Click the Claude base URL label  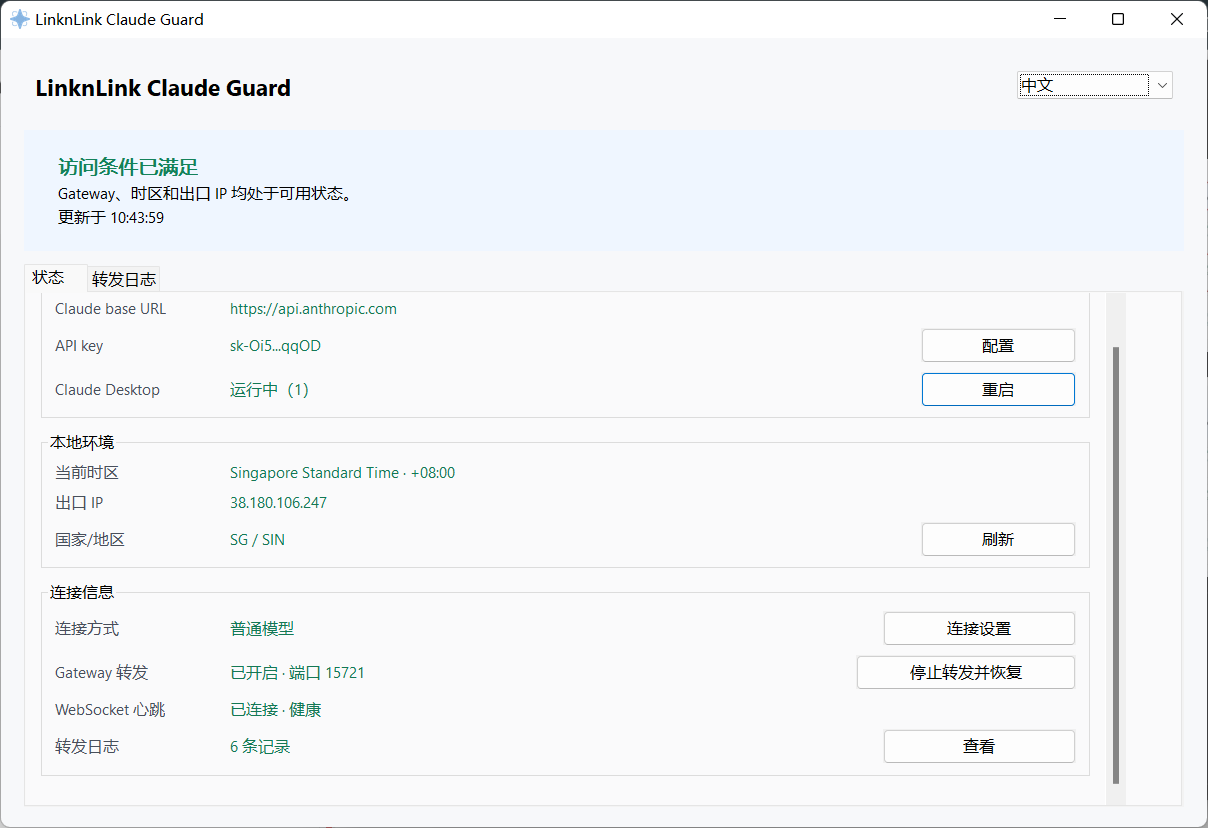tap(111, 309)
